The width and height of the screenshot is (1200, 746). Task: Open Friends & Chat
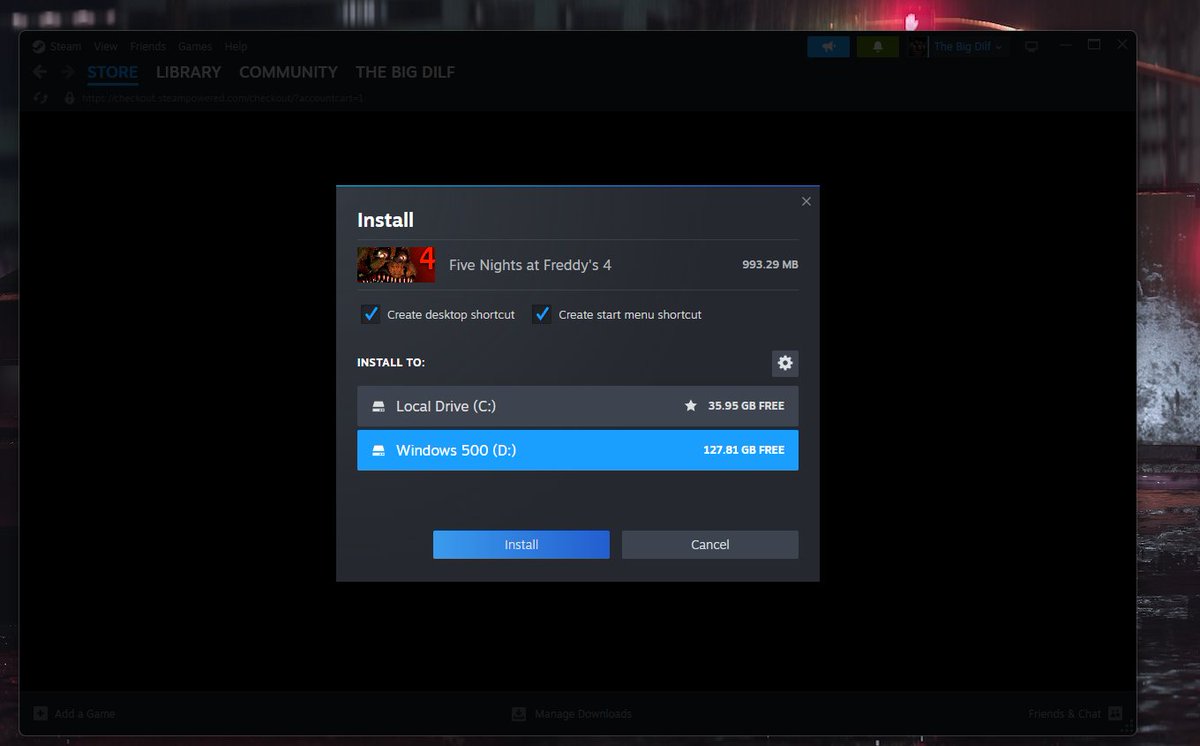[x=1064, y=714]
